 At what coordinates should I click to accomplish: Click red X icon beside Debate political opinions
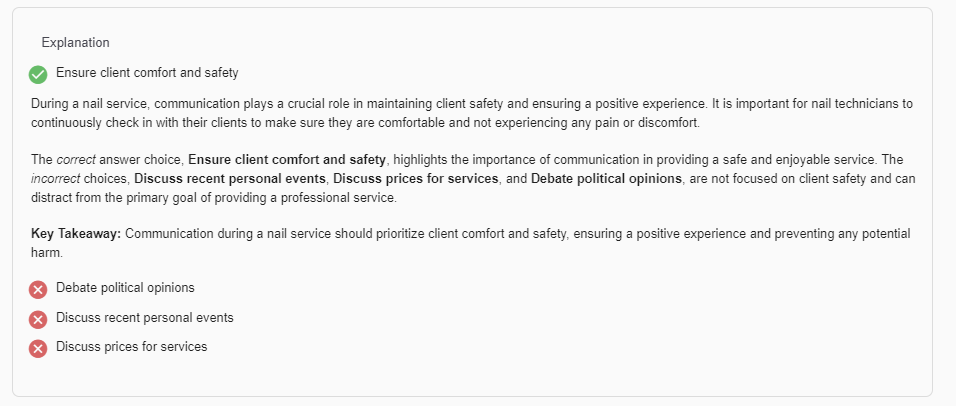(x=38, y=289)
